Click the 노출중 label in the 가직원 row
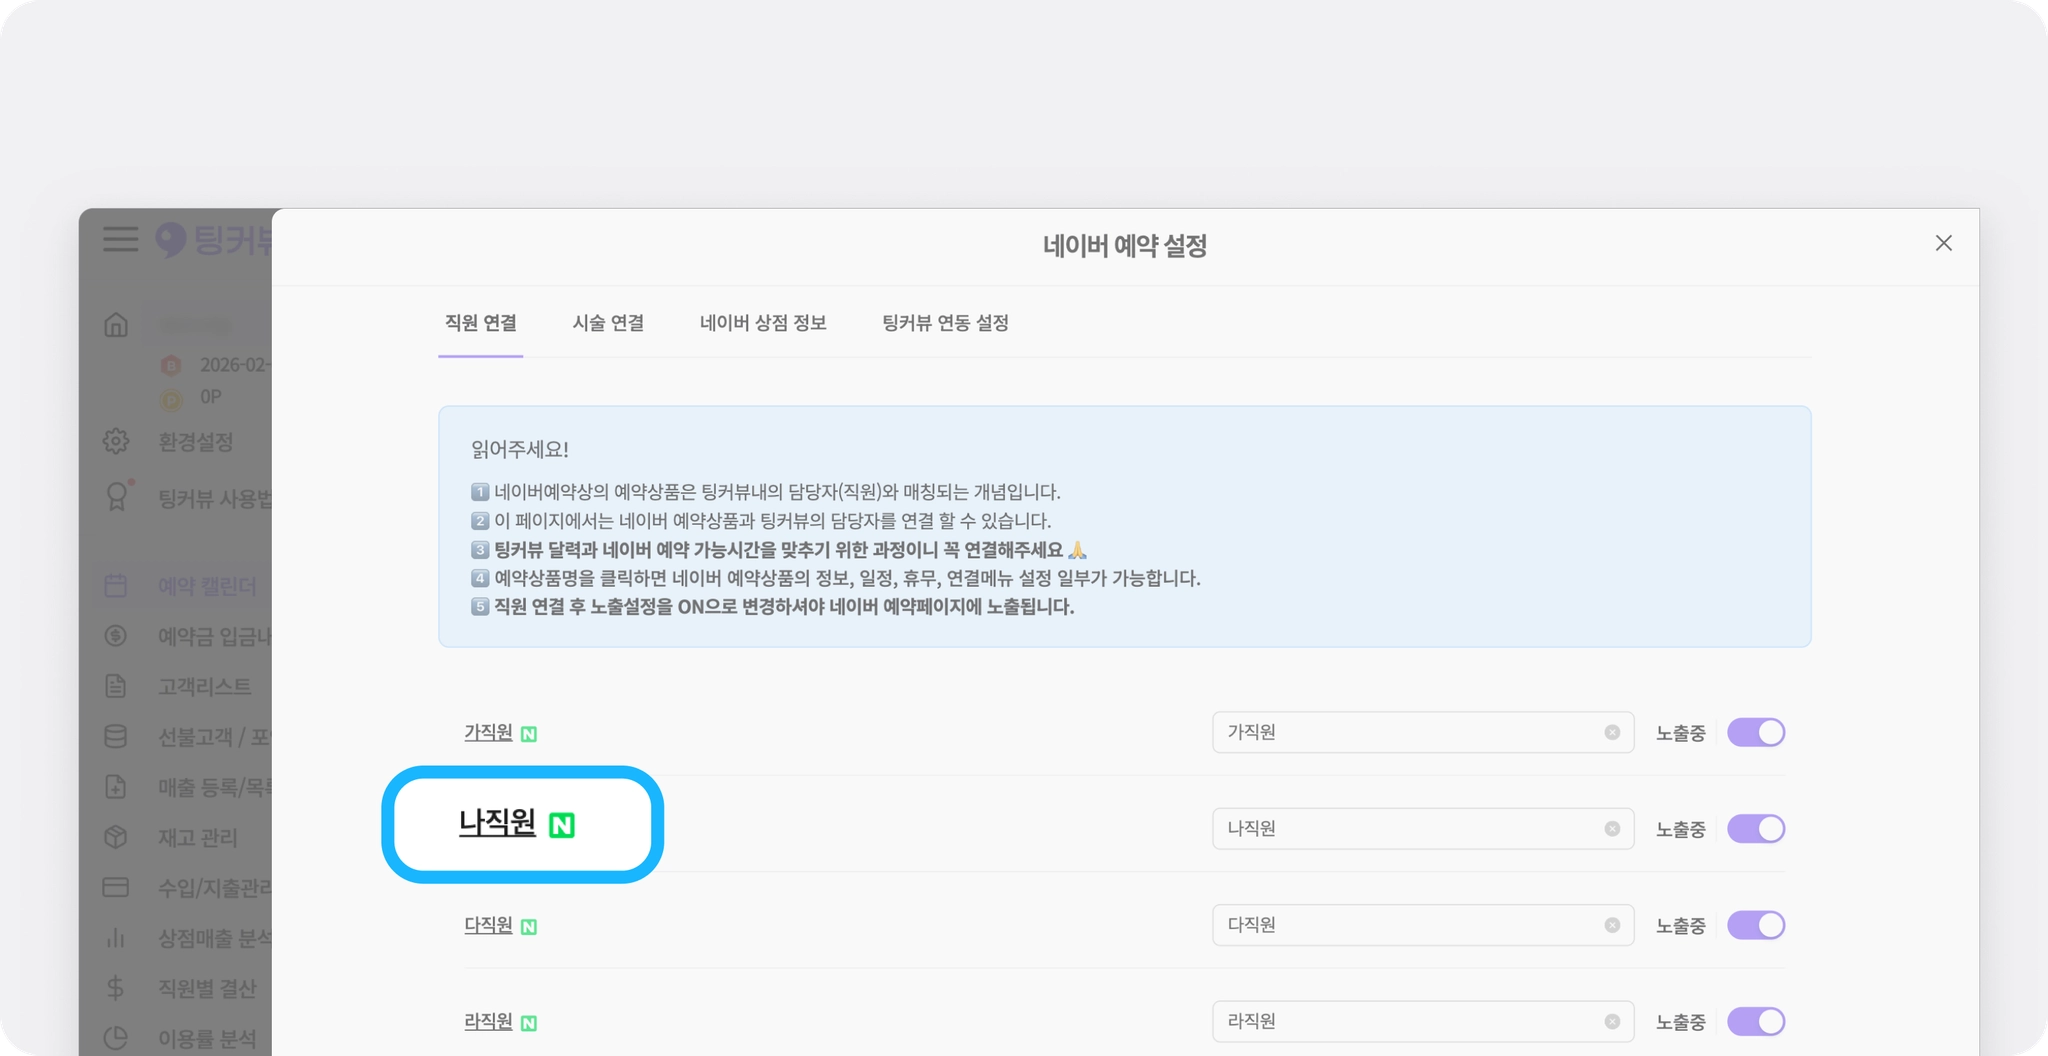This screenshot has width=2048, height=1056. (x=1681, y=733)
